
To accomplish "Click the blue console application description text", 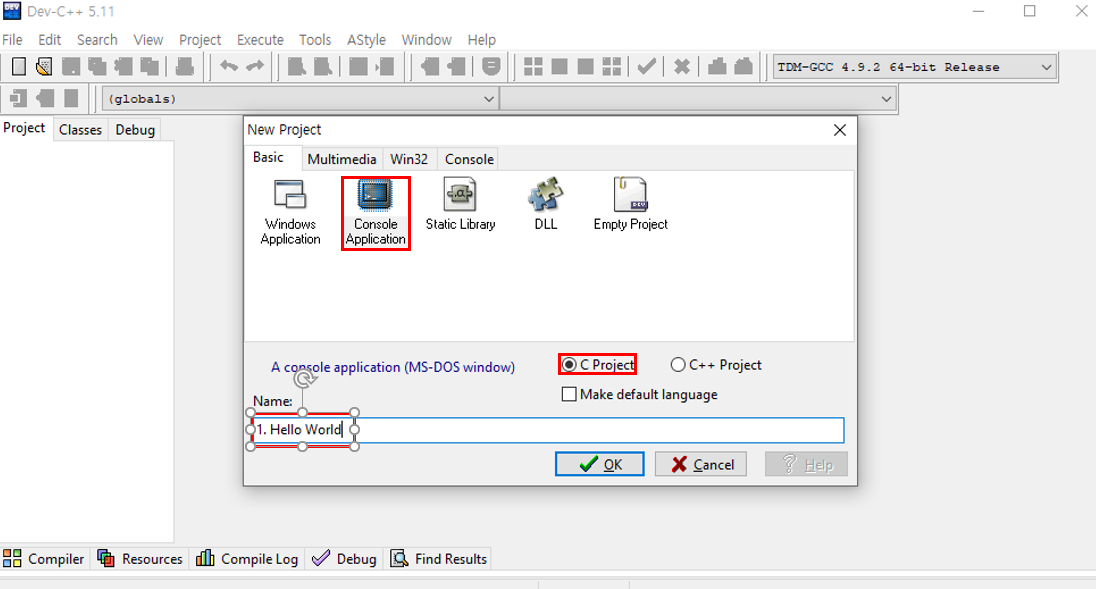I will point(393,367).
